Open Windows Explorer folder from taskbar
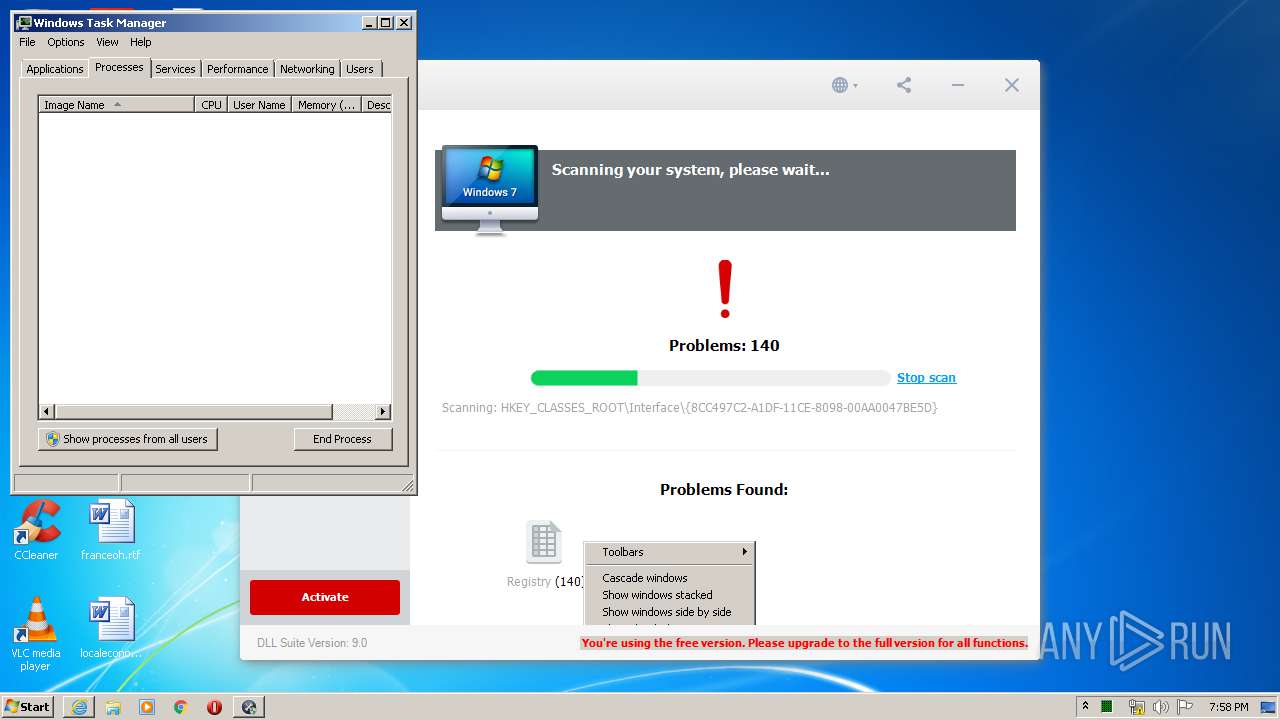1280x720 pixels. coord(113,707)
